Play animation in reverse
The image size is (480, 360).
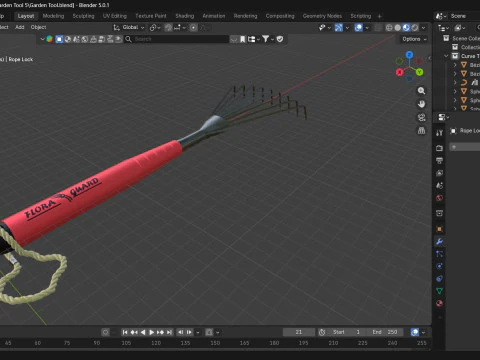click(x=143, y=332)
